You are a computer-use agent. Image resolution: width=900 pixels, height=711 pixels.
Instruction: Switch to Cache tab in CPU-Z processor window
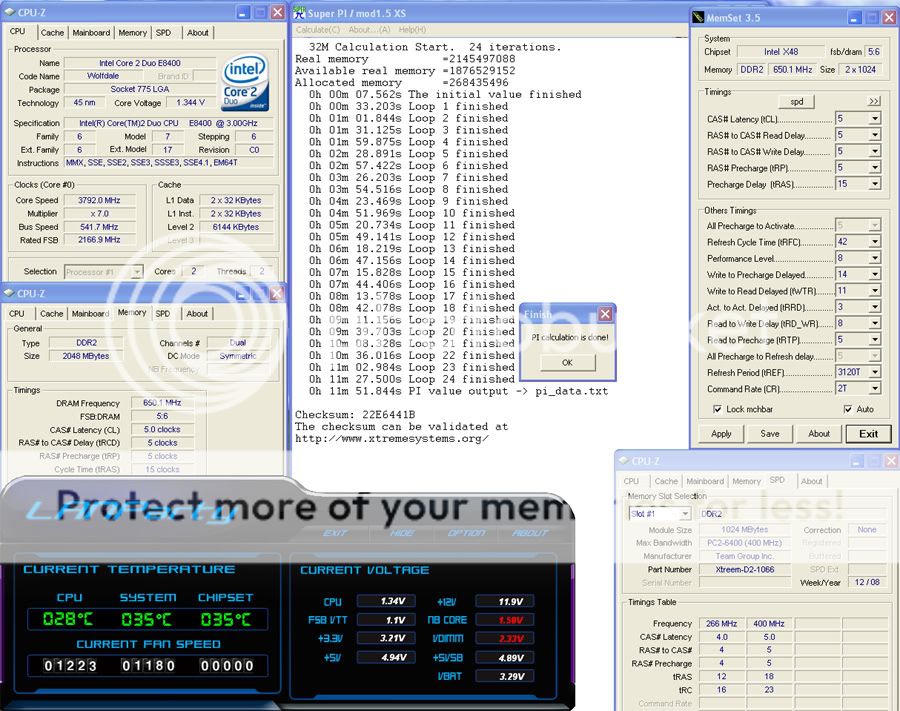[52, 33]
